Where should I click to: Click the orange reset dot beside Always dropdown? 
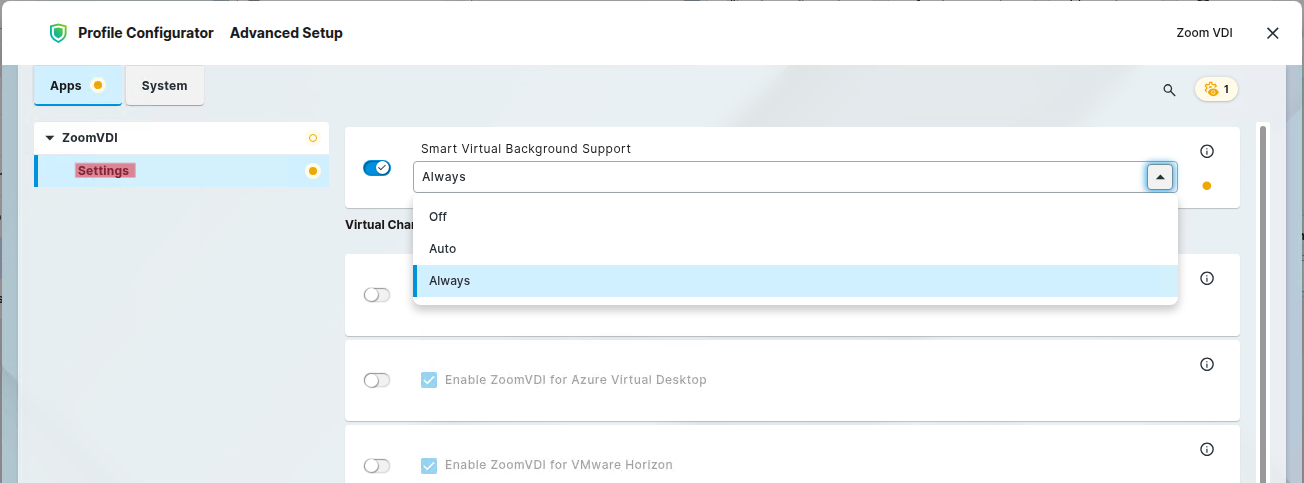tap(1206, 185)
